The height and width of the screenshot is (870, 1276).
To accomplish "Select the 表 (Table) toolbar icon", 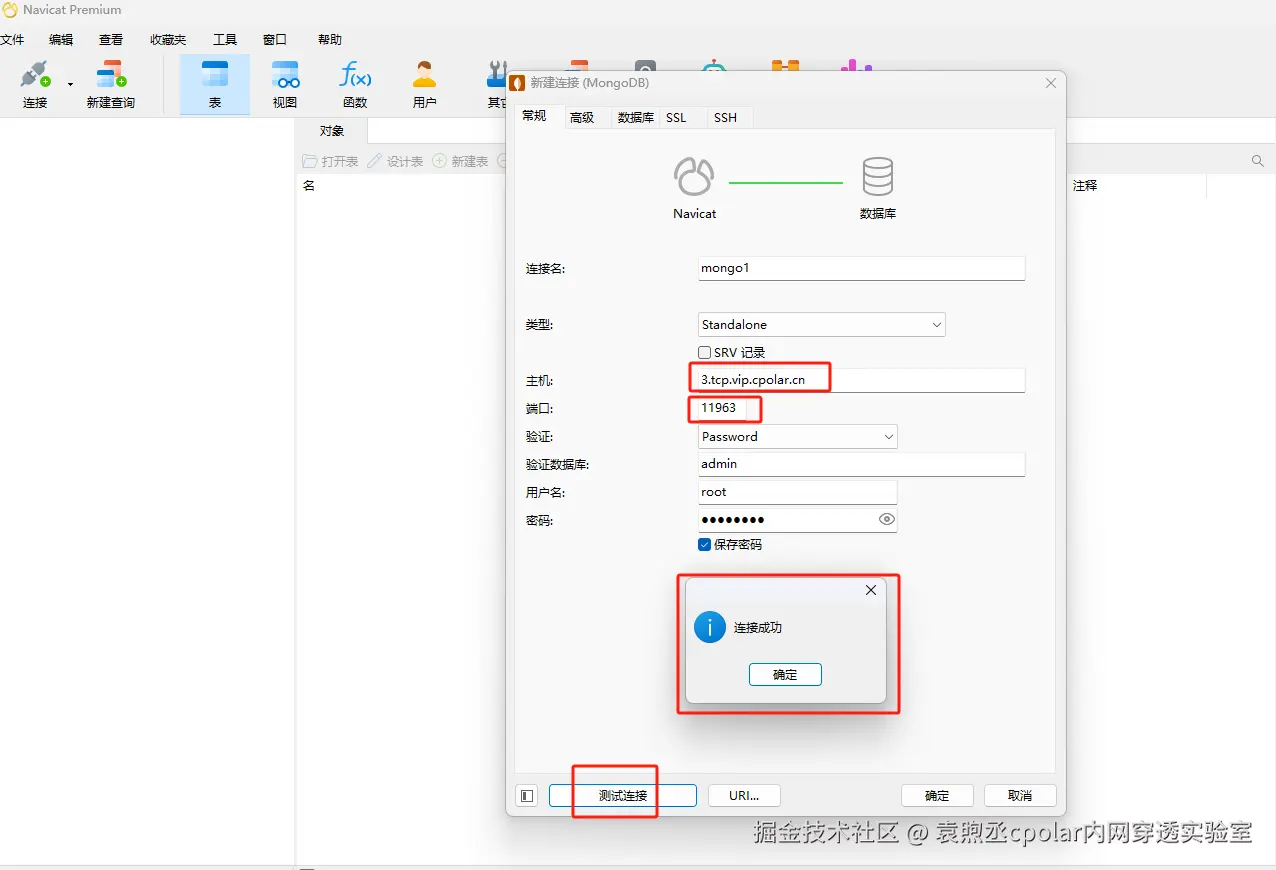I will pos(215,84).
